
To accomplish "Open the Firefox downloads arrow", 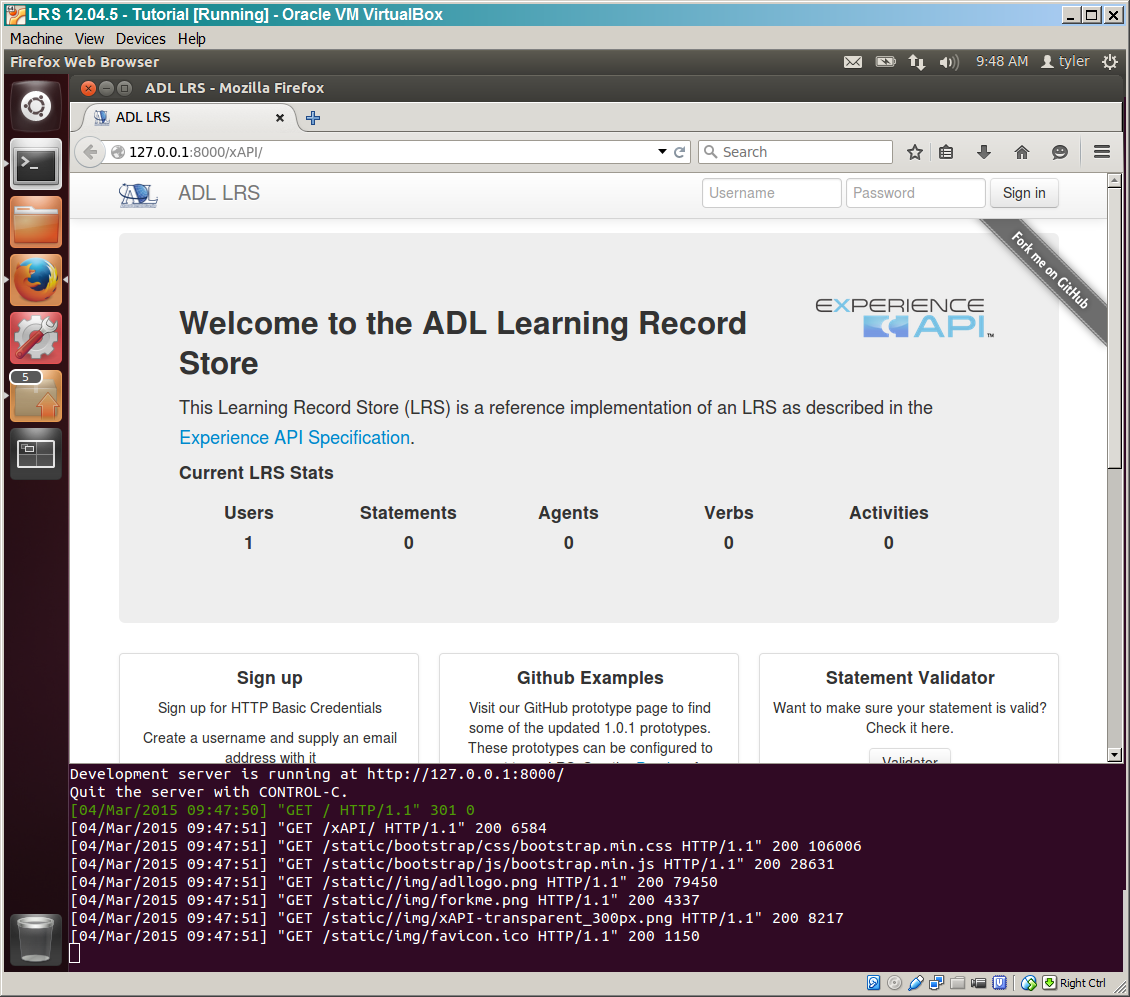I will click(x=984, y=152).
